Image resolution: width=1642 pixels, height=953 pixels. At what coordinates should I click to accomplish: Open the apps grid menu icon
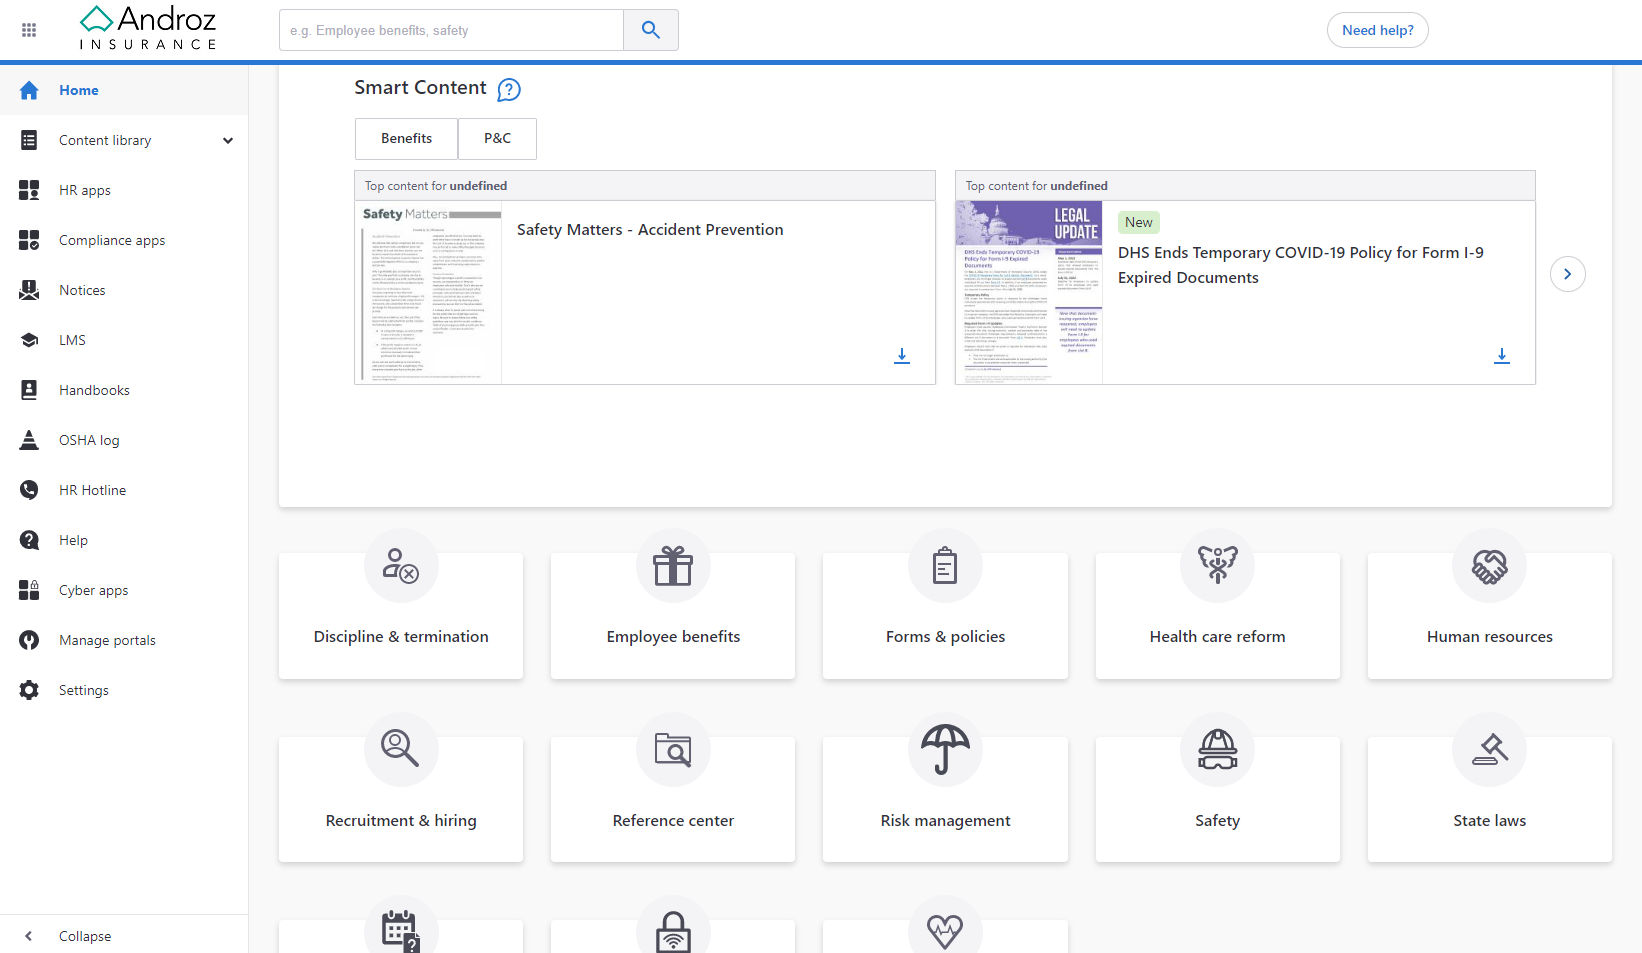click(29, 30)
